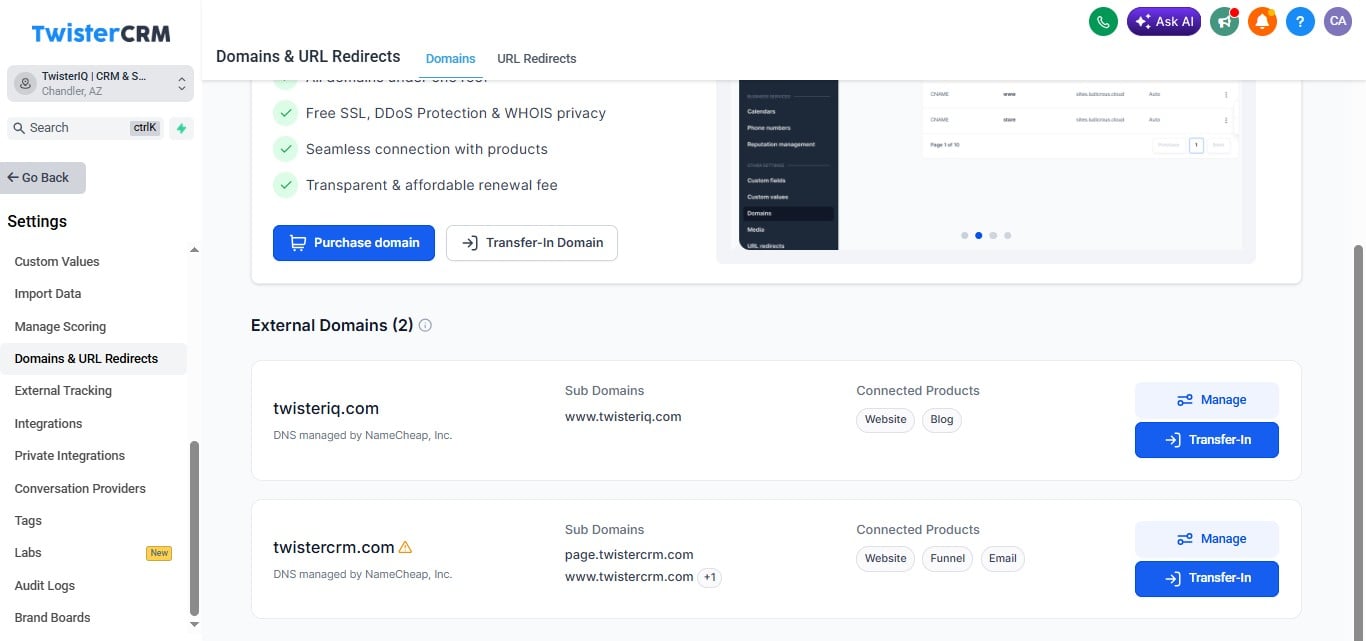
Task: Select the Domains tab
Action: (450, 58)
